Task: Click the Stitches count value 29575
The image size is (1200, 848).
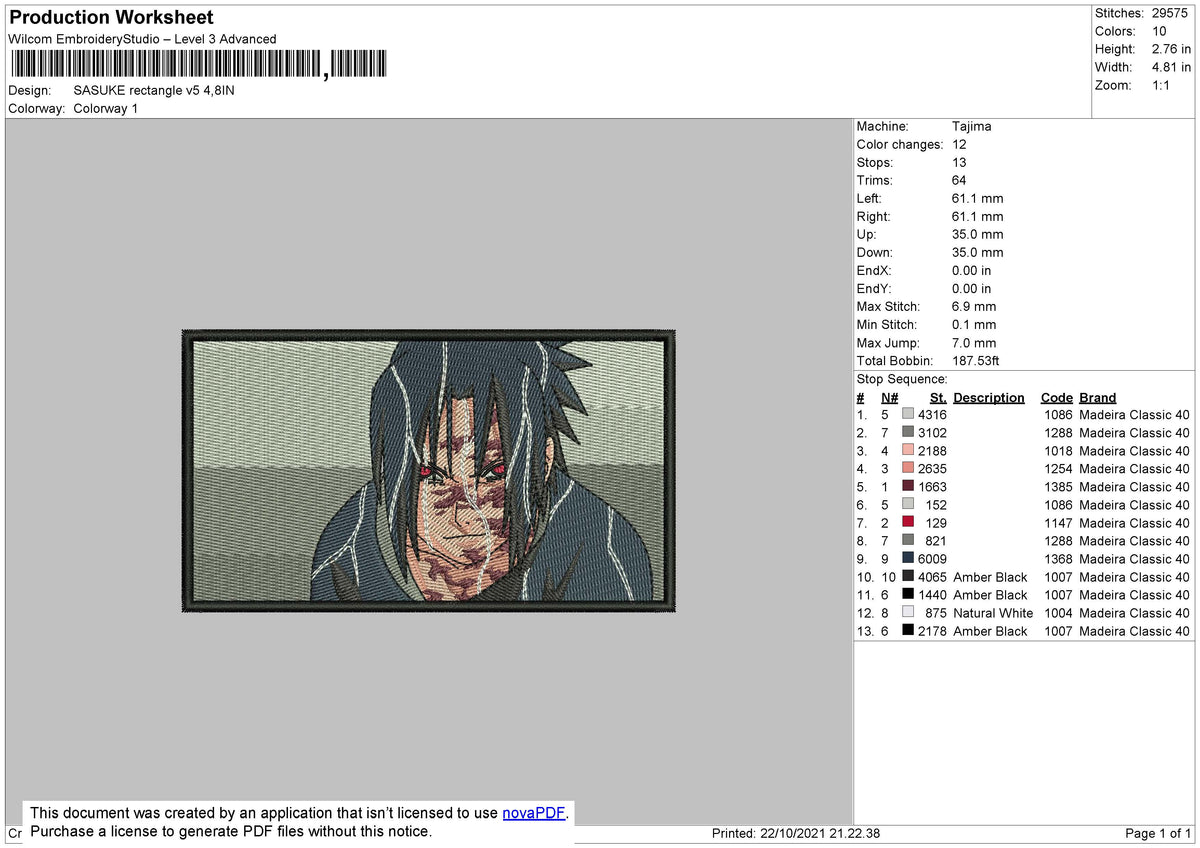Action: pyautogui.click(x=1169, y=13)
